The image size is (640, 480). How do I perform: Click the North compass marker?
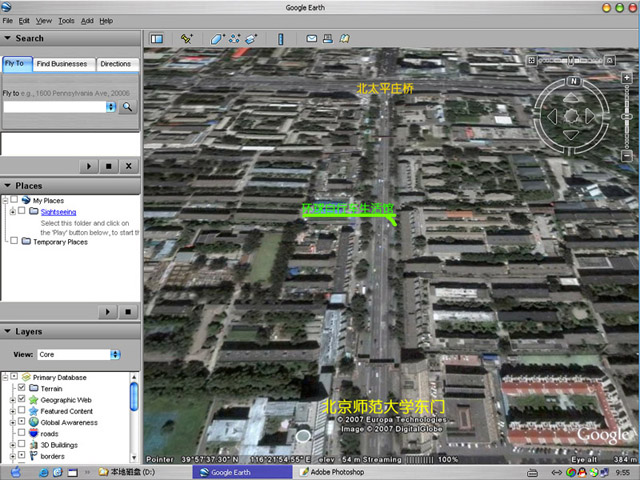pos(573,81)
